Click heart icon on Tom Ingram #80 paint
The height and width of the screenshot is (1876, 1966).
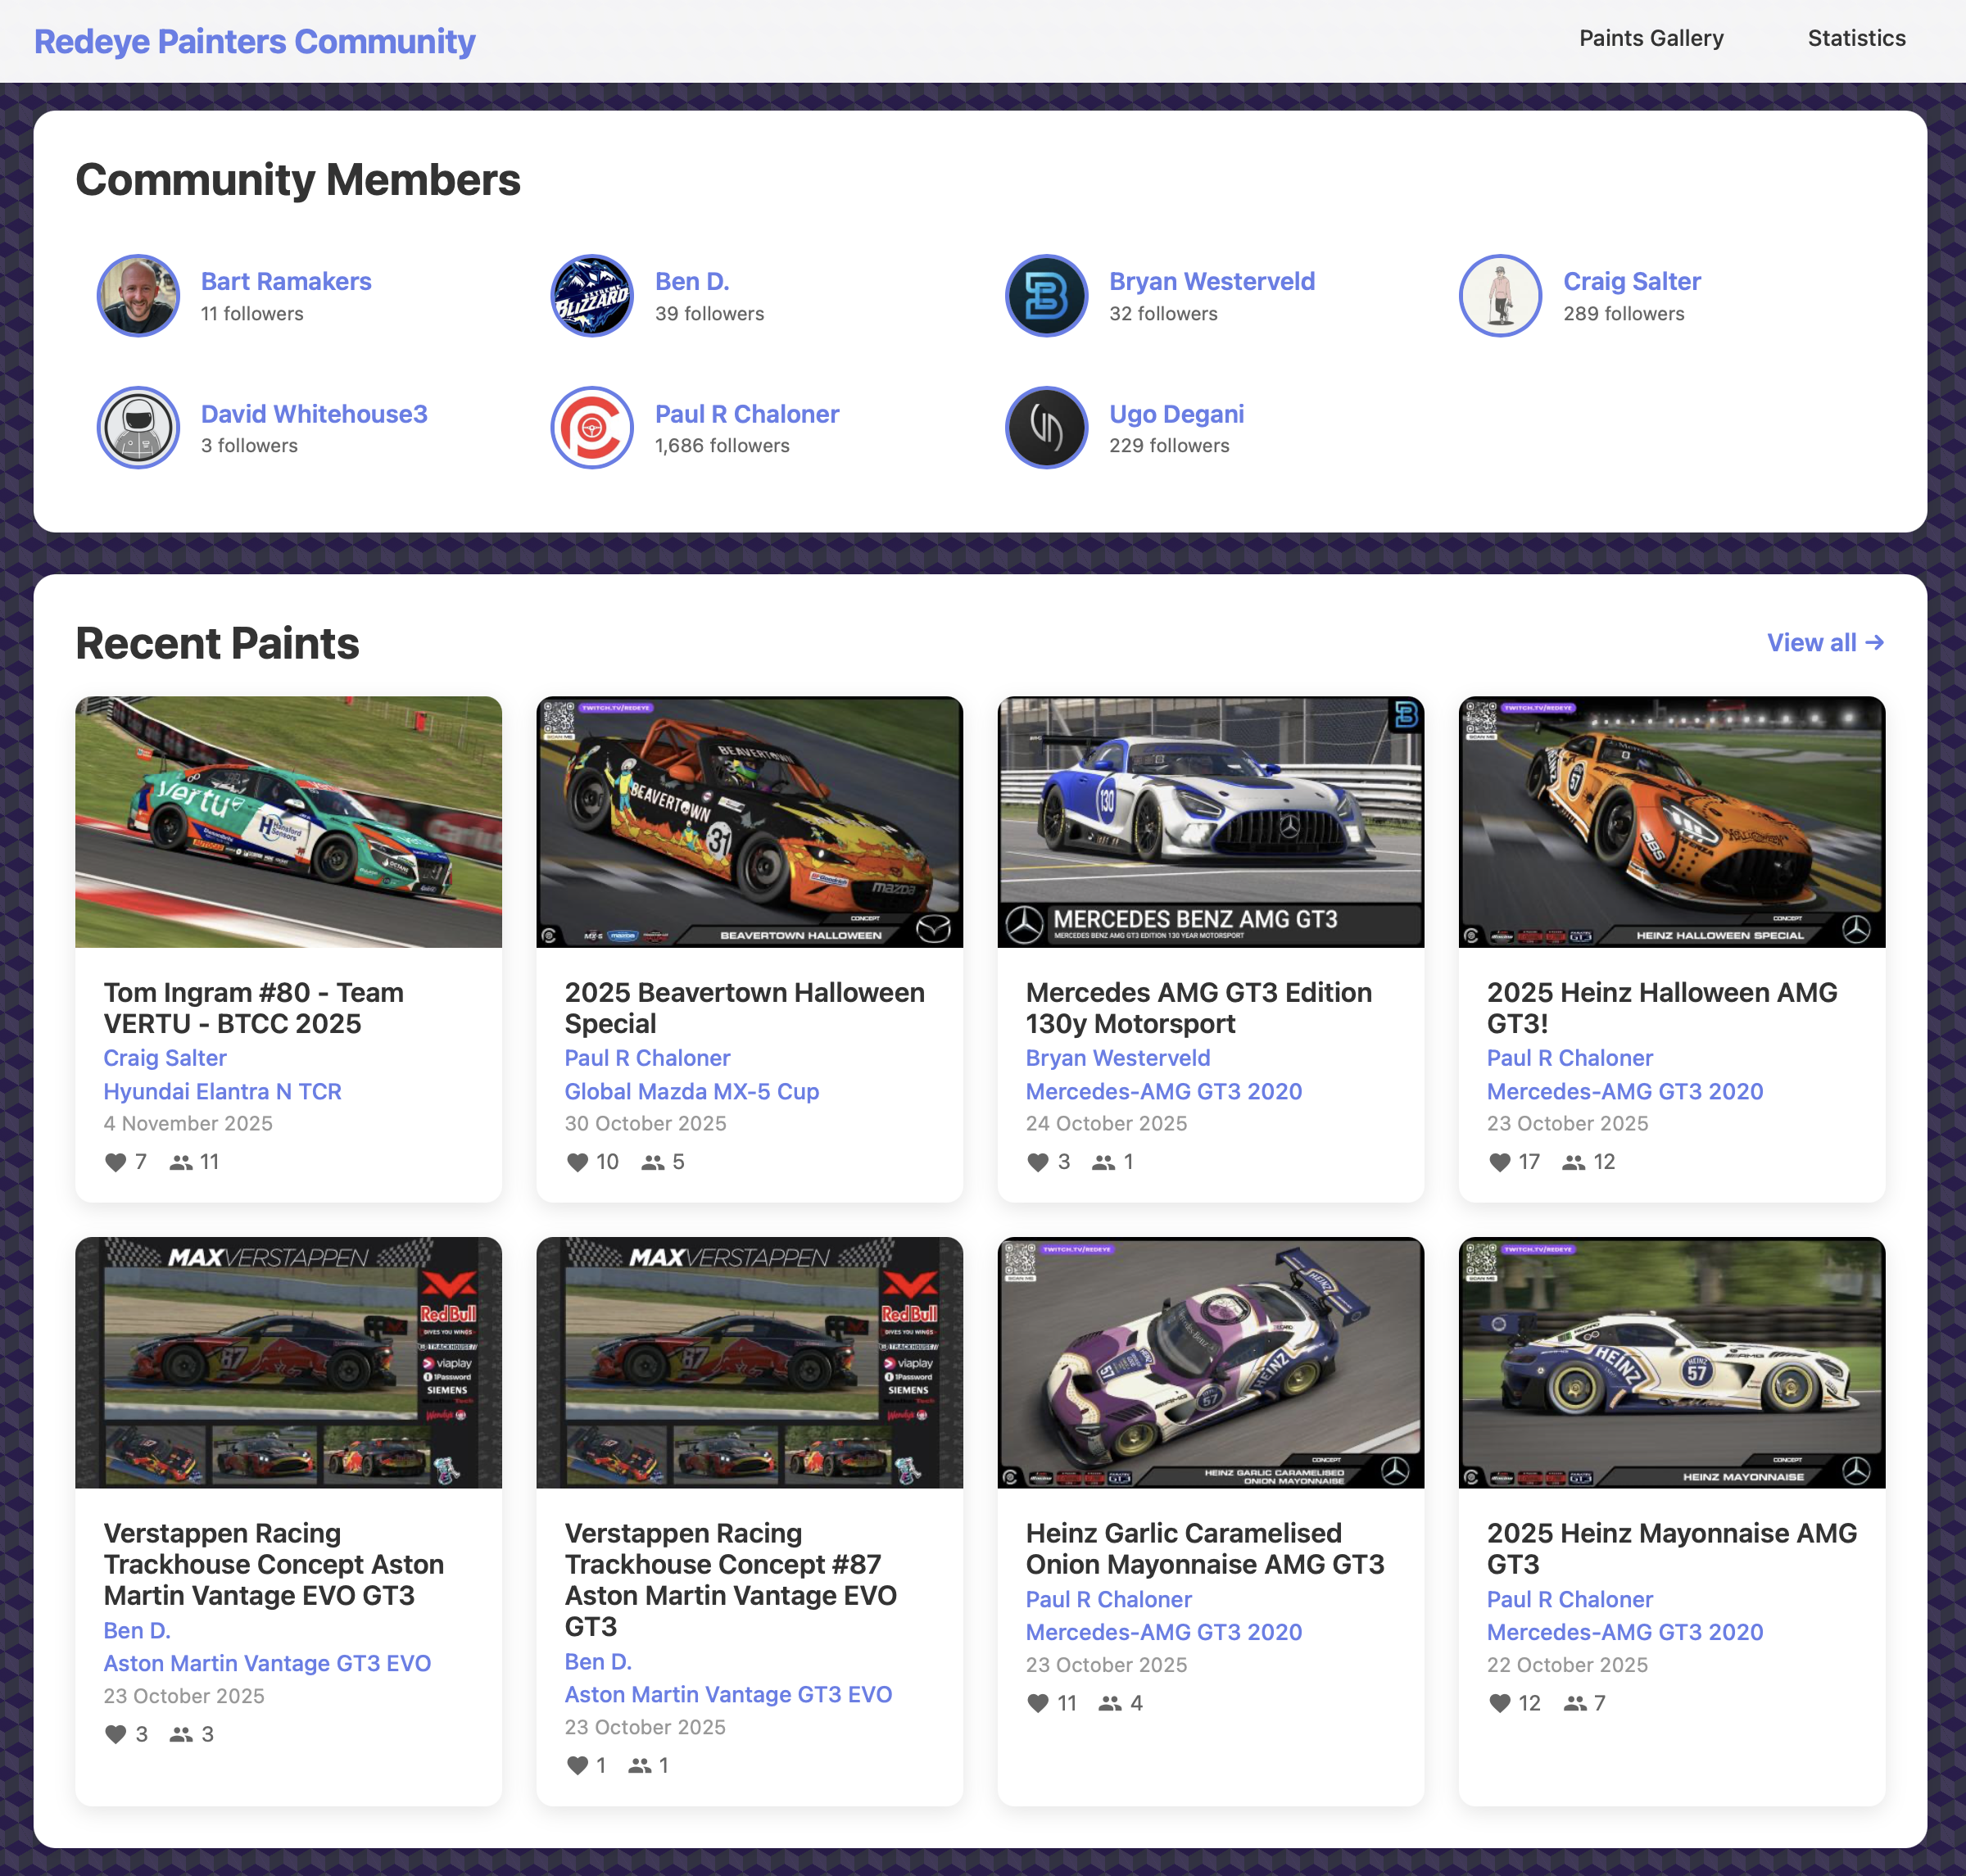116,1162
